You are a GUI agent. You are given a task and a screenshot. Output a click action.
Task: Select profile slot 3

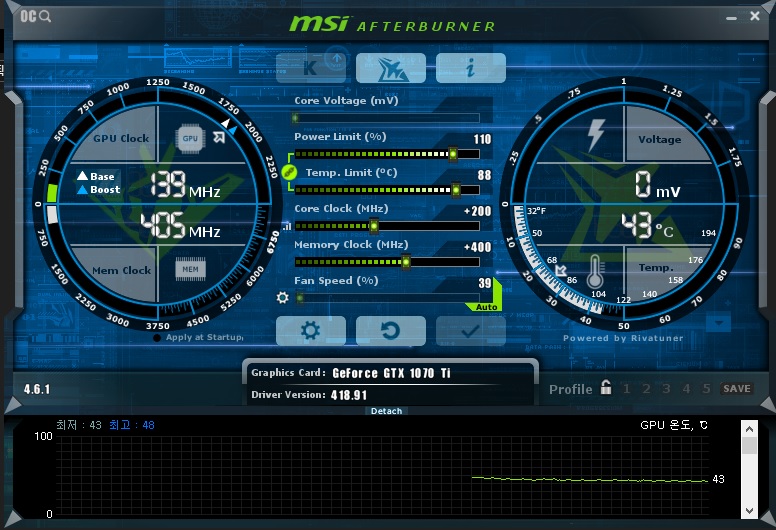pos(666,389)
